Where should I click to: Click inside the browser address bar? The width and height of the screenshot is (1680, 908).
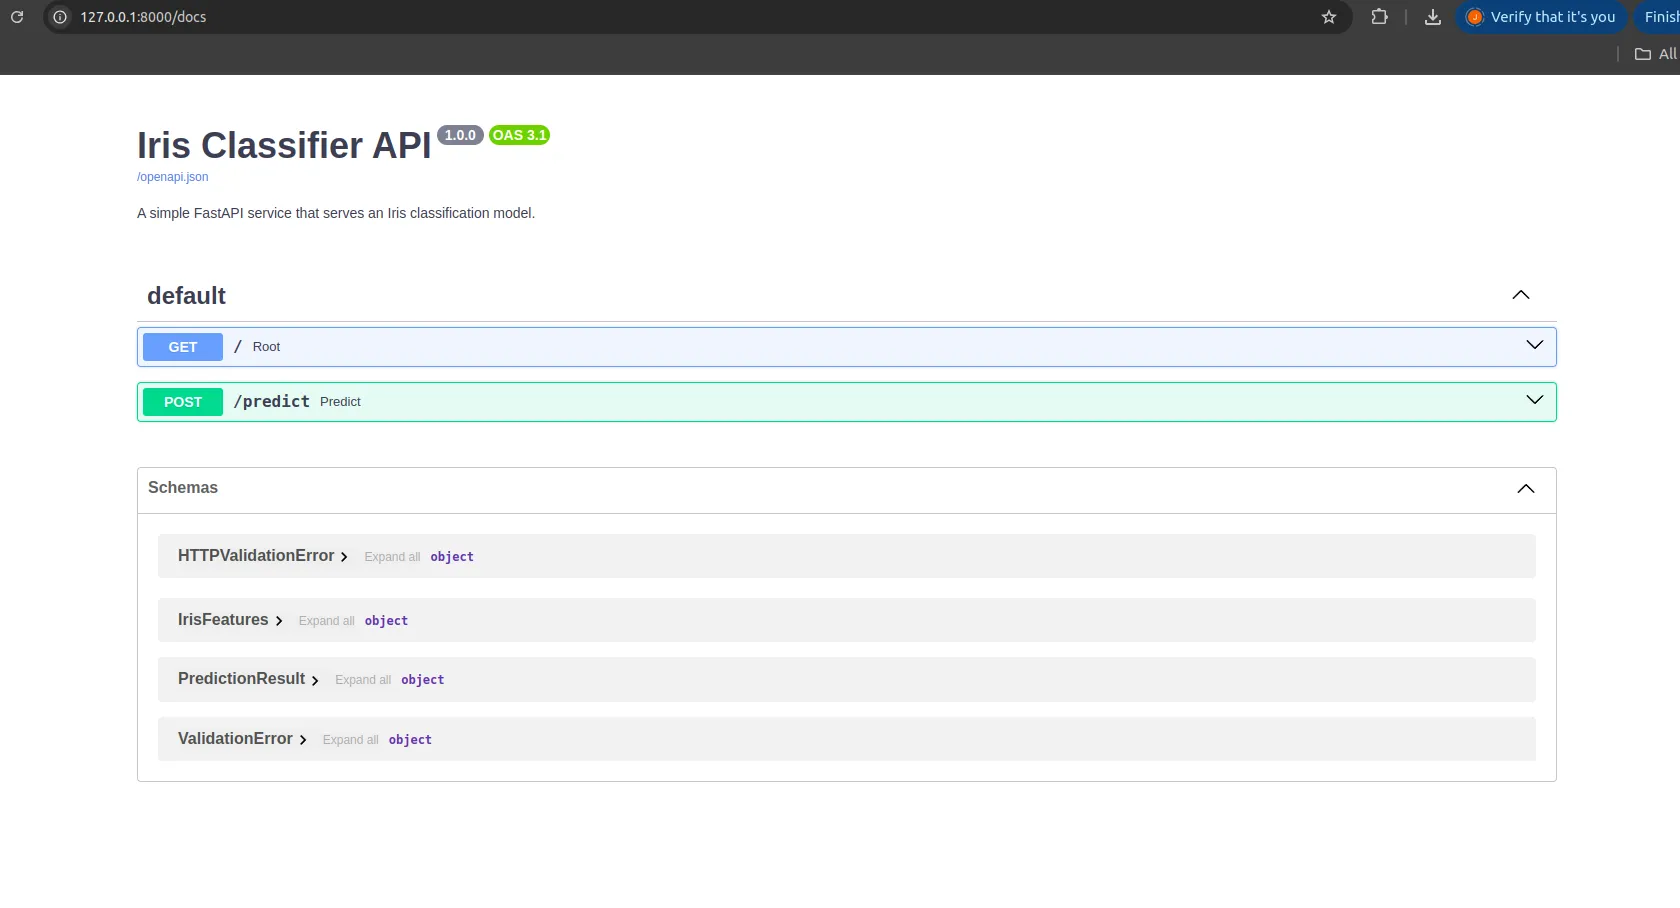click(400, 17)
